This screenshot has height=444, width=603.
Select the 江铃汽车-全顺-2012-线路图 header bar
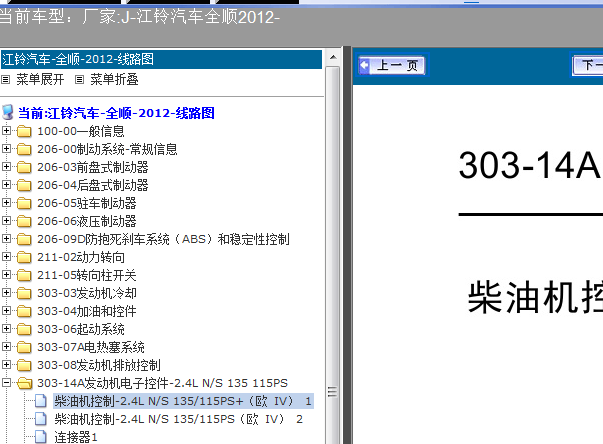click(161, 60)
